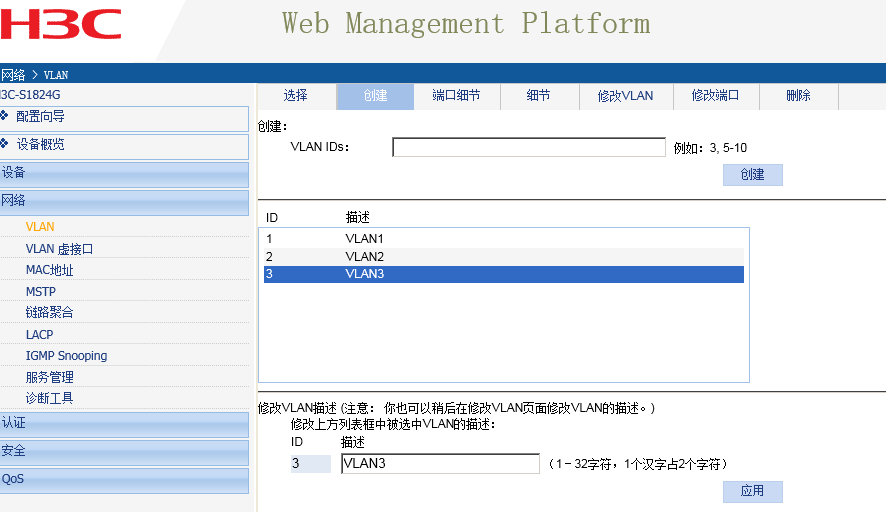This screenshot has height=512, width=886.
Task: Click the Web Management Platform title
Action: [x=466, y=24]
